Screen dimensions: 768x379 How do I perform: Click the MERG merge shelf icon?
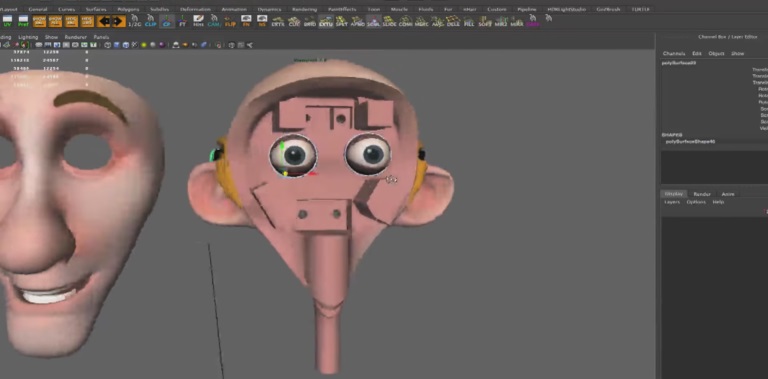point(421,21)
